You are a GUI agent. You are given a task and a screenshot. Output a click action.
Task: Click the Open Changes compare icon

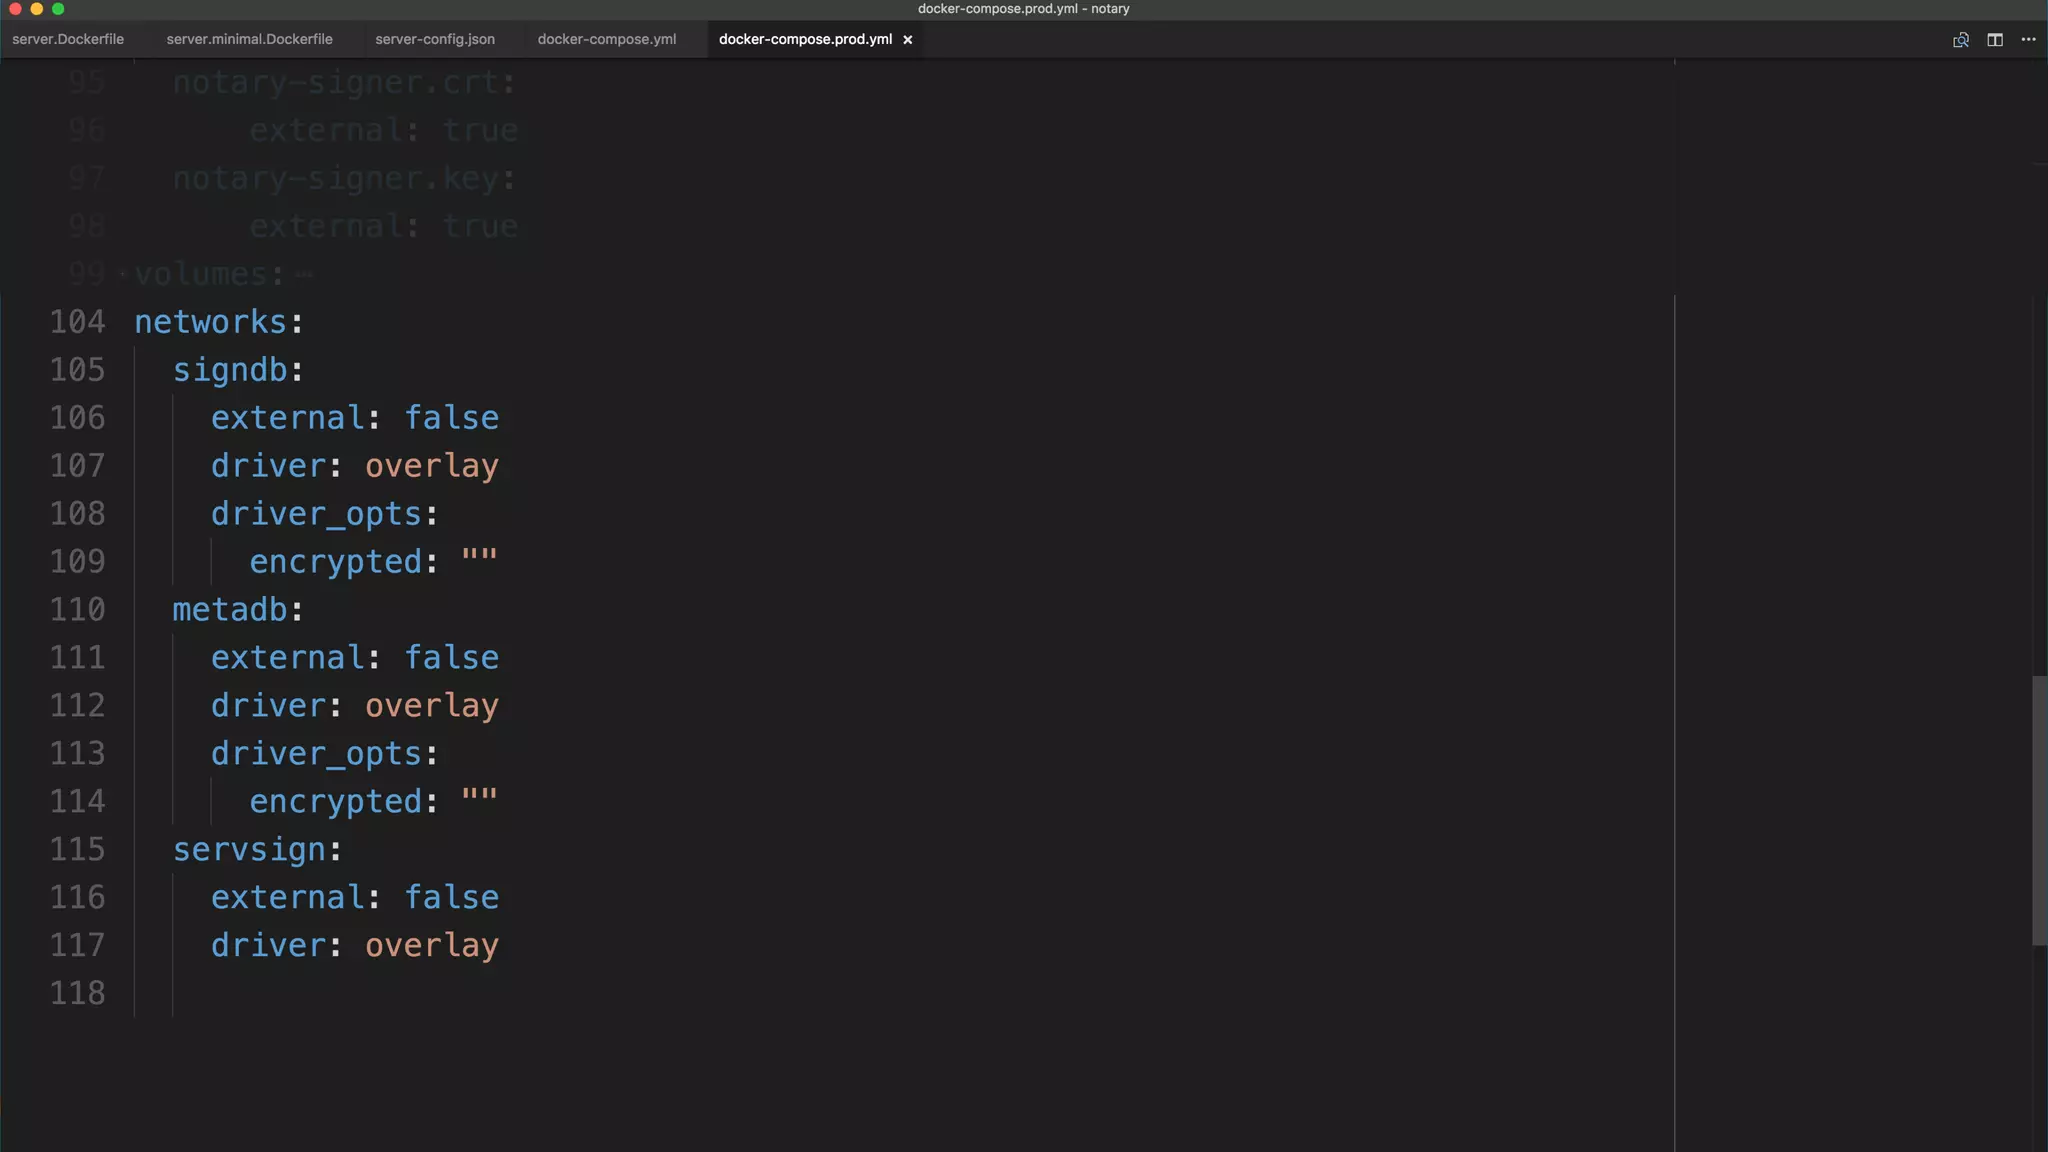click(1961, 40)
